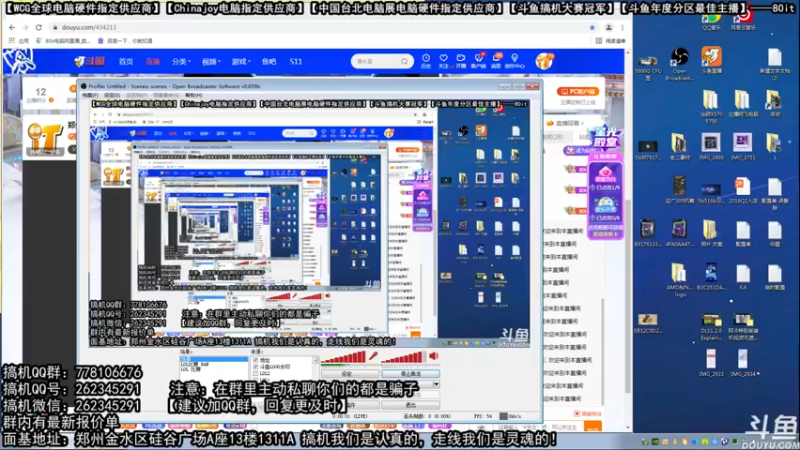Open the user avatar in the Douyu header

click(x=544, y=61)
